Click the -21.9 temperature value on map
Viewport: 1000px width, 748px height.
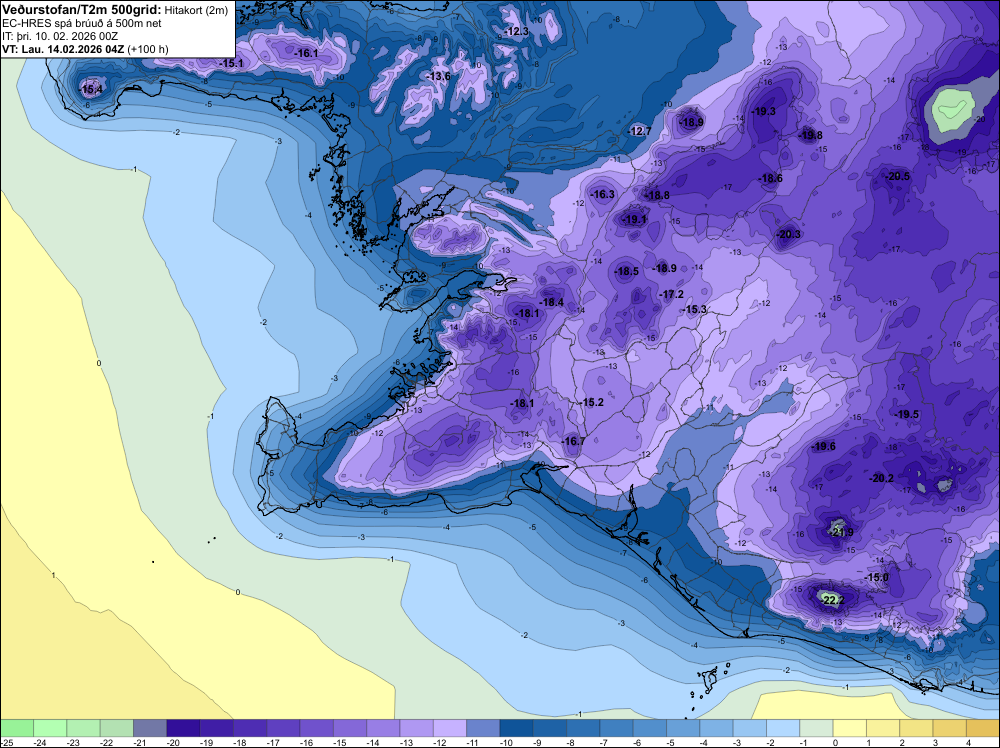point(841,532)
